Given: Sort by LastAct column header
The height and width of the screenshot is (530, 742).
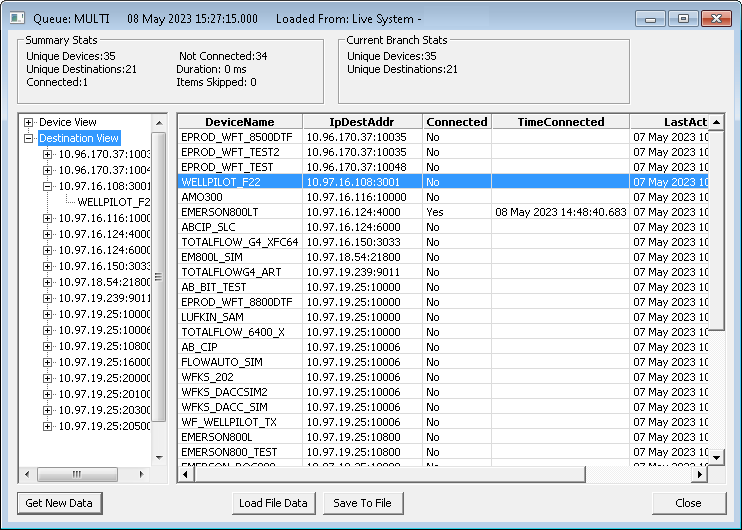Looking at the screenshot, I should coord(669,122).
